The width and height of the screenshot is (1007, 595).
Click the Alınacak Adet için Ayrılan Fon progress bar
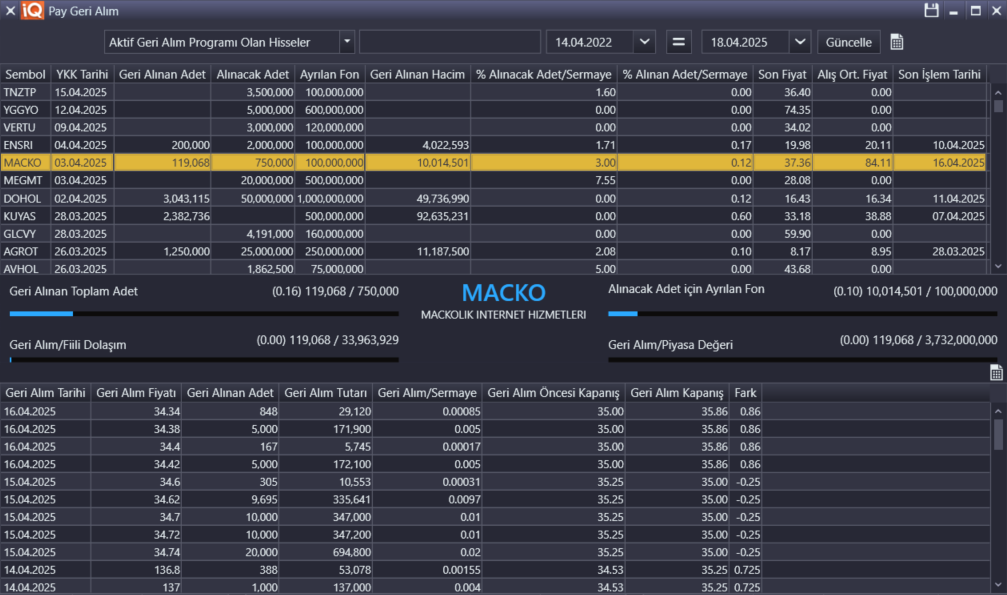(x=803, y=314)
